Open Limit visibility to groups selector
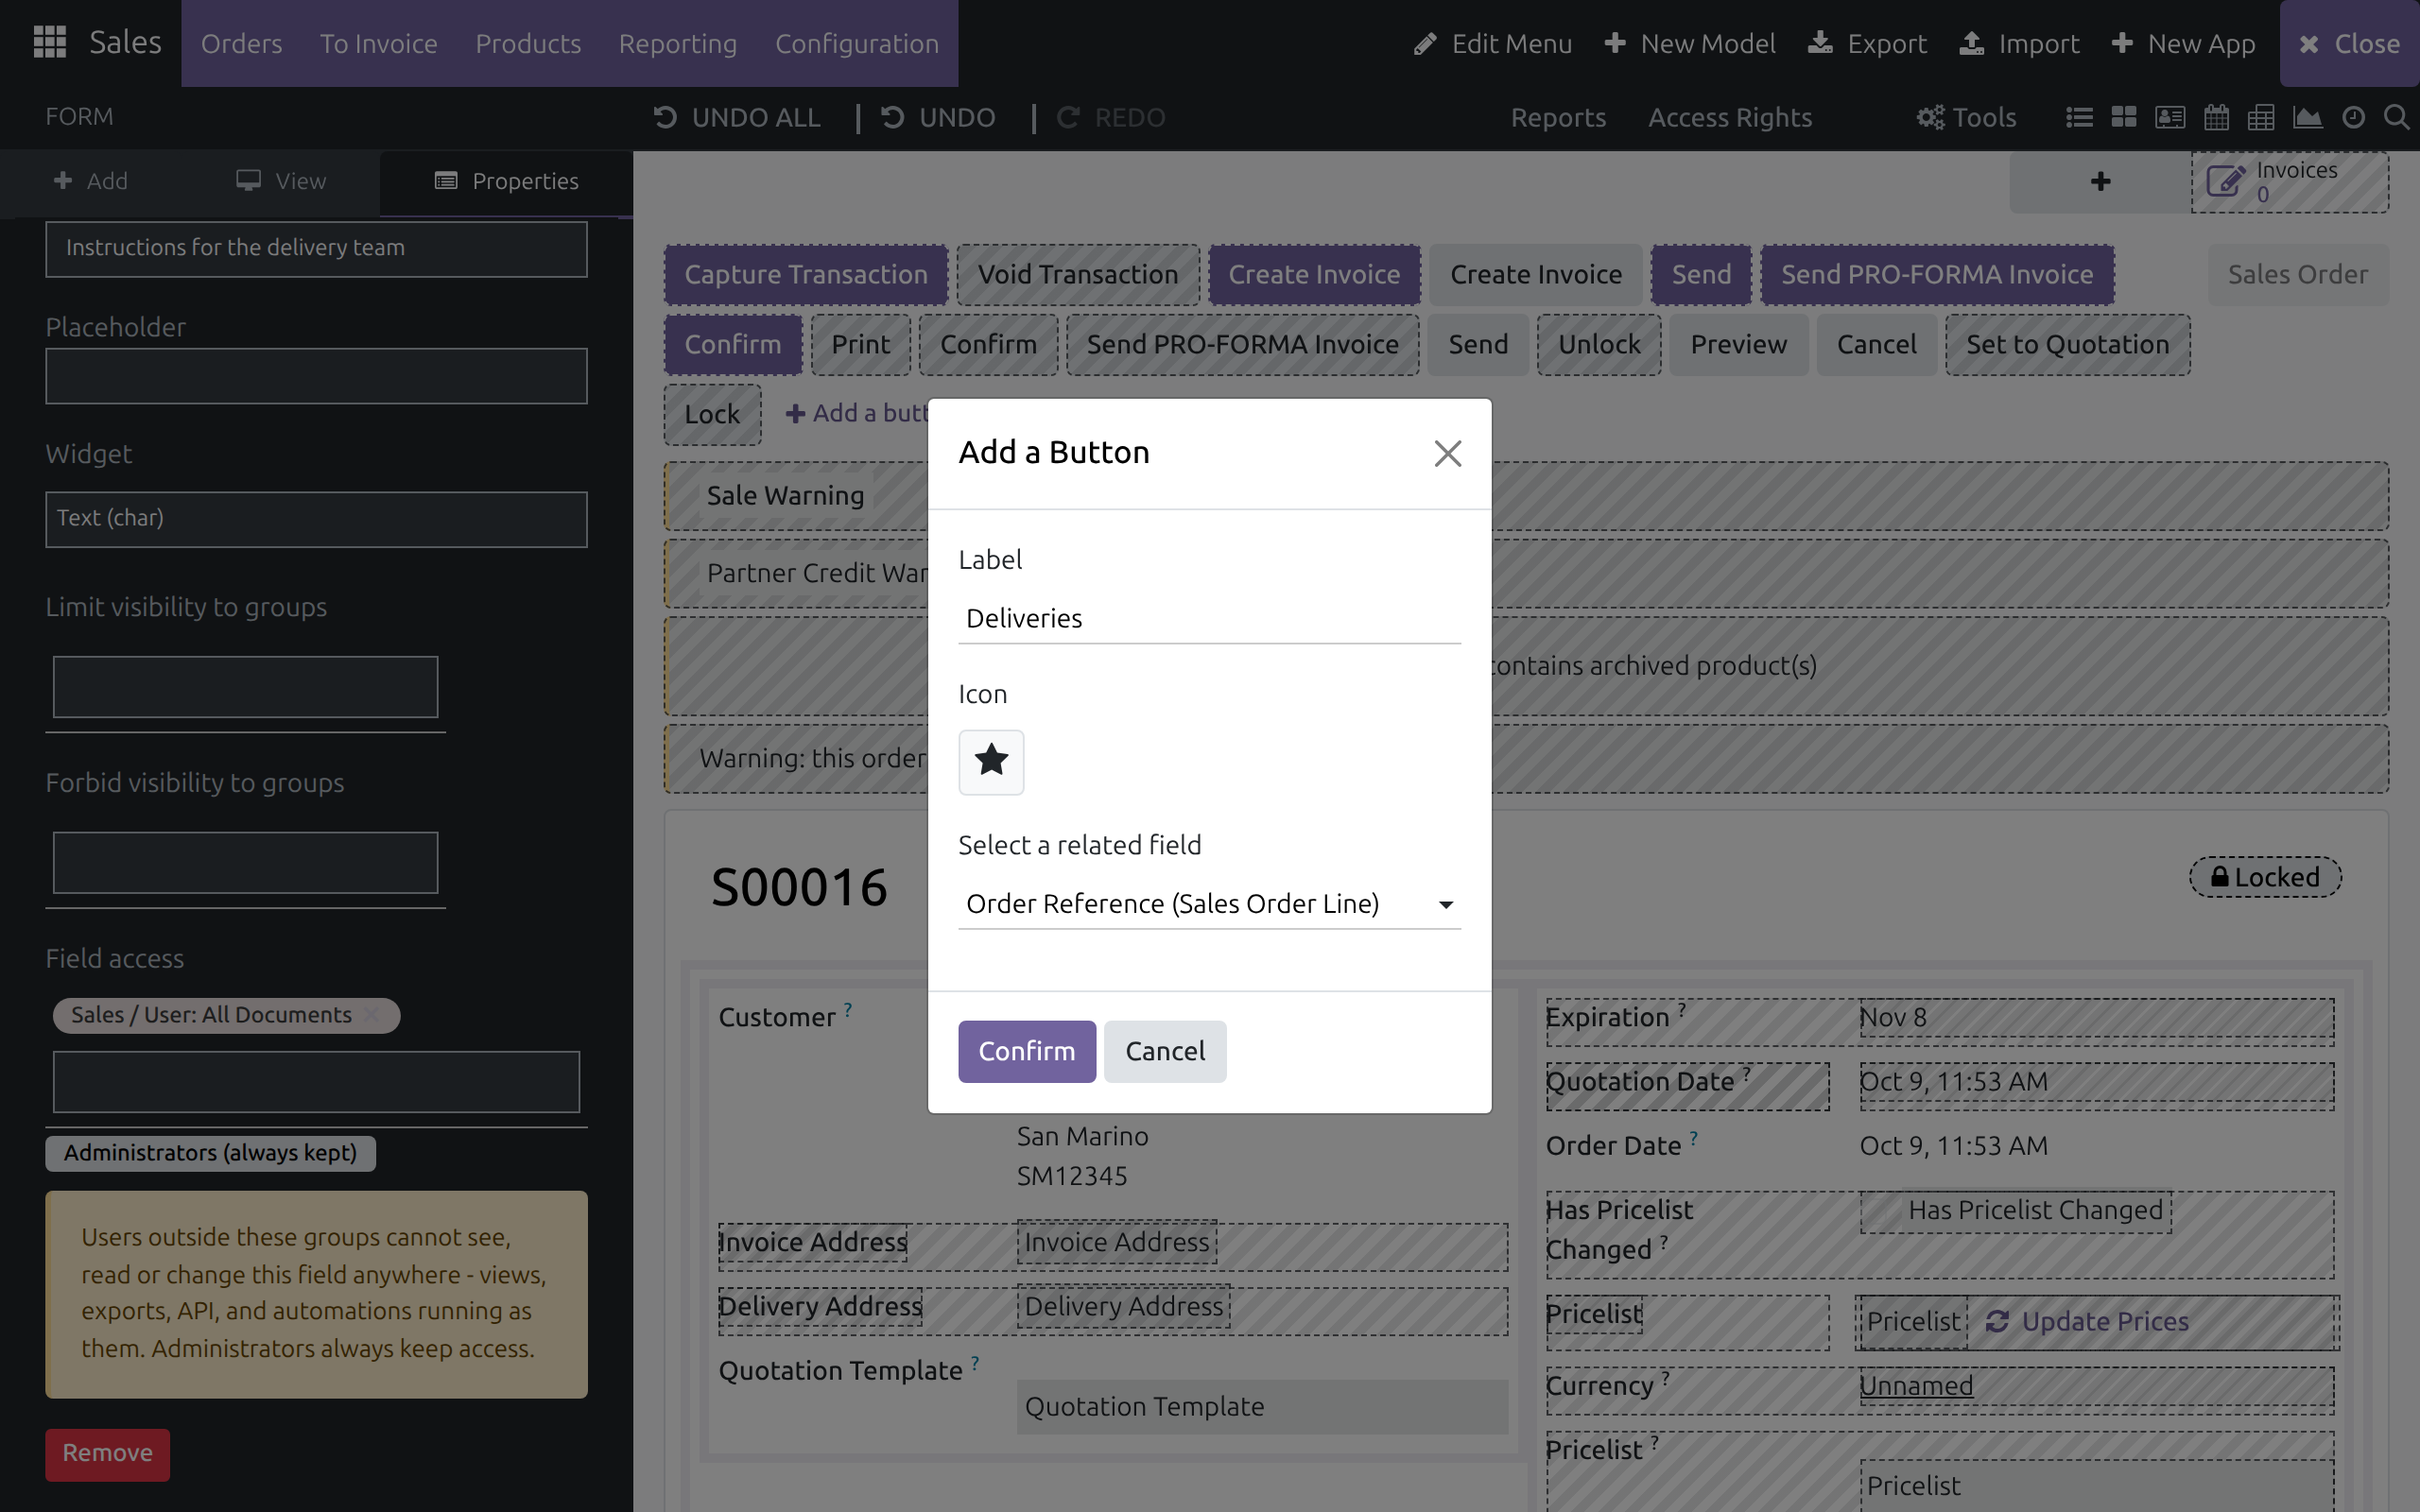The image size is (2420, 1512). click(x=245, y=687)
